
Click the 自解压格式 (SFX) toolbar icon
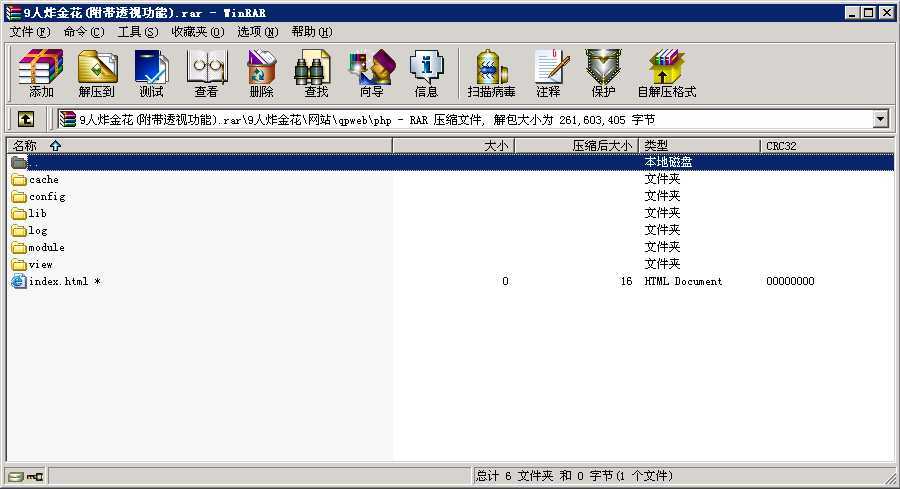click(x=666, y=74)
